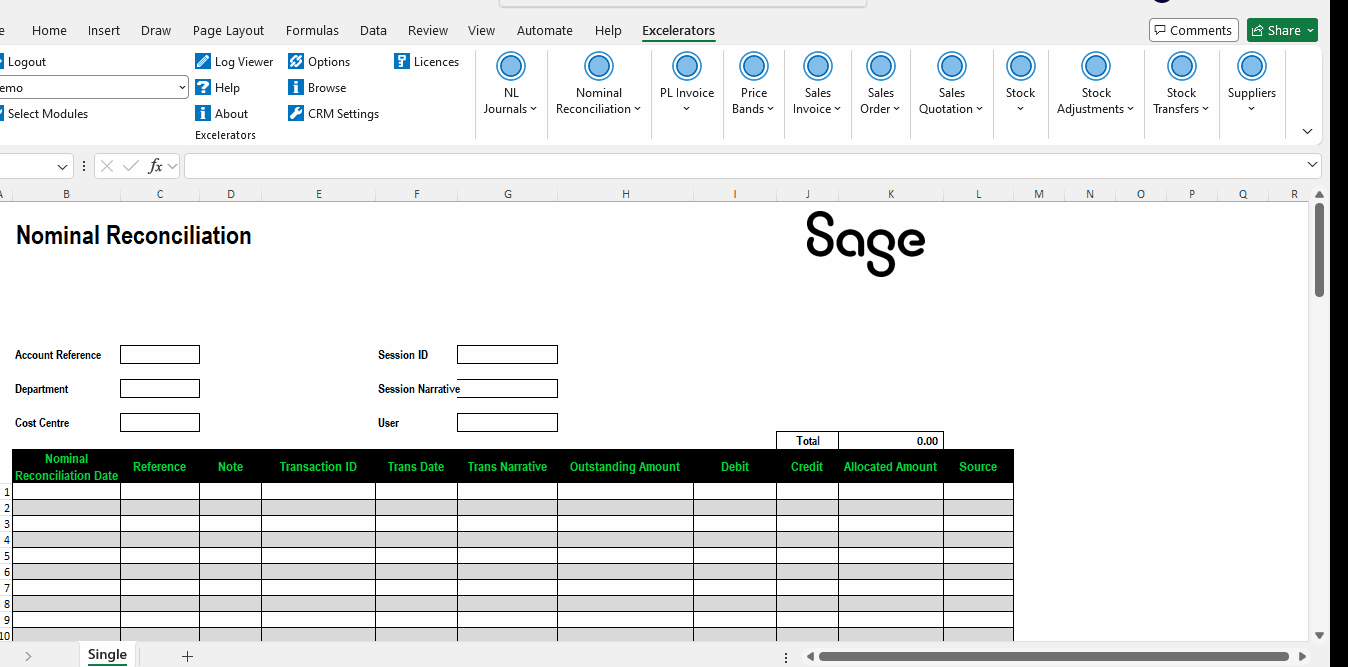Screen dimensions: 1348x667
Task: Expand the Stock Adjustments dropdown arrow
Action: point(1130,109)
